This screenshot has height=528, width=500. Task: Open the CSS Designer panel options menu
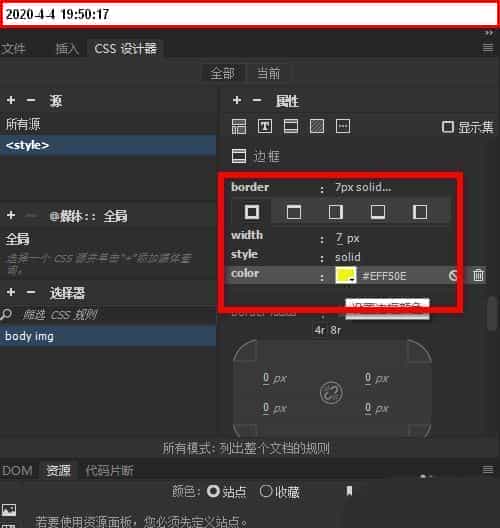point(488,48)
